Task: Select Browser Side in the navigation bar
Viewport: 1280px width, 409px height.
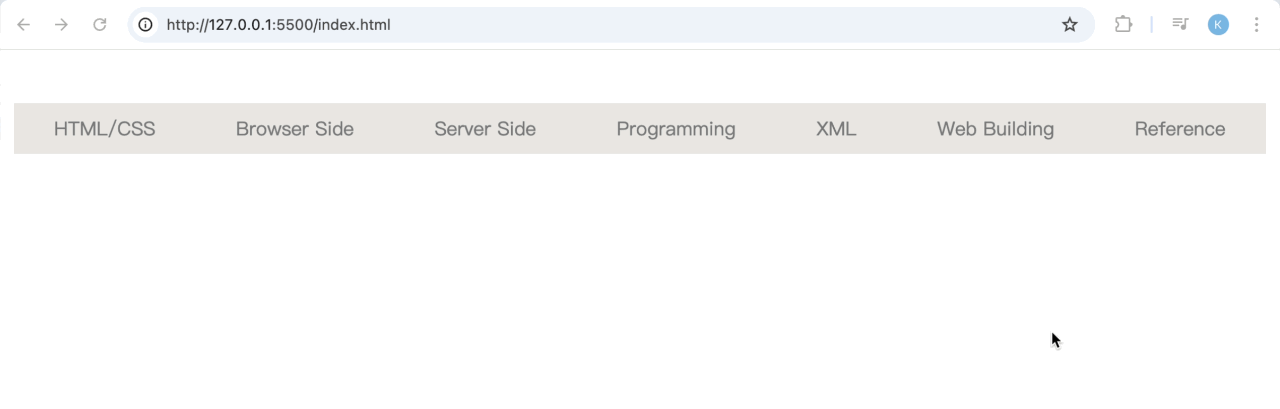Action: click(x=295, y=129)
